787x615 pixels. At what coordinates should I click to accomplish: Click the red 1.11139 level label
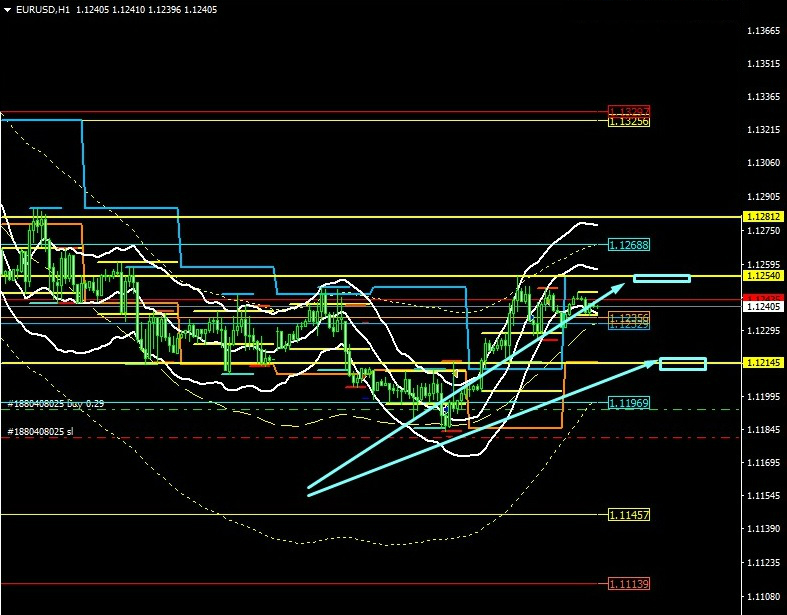point(629,584)
